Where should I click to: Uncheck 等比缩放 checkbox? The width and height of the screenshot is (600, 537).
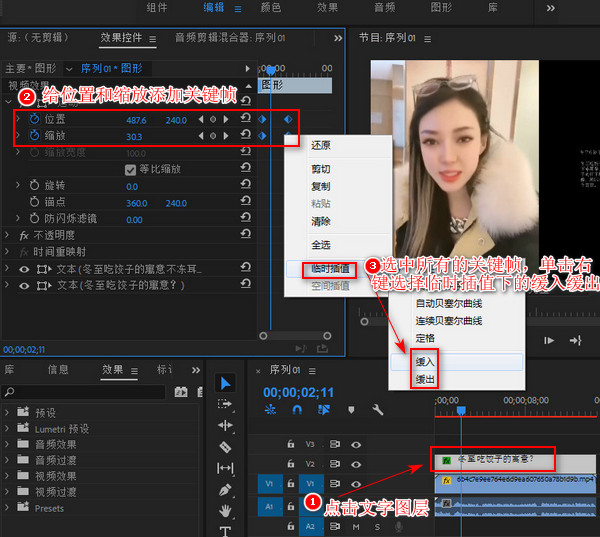point(130,170)
